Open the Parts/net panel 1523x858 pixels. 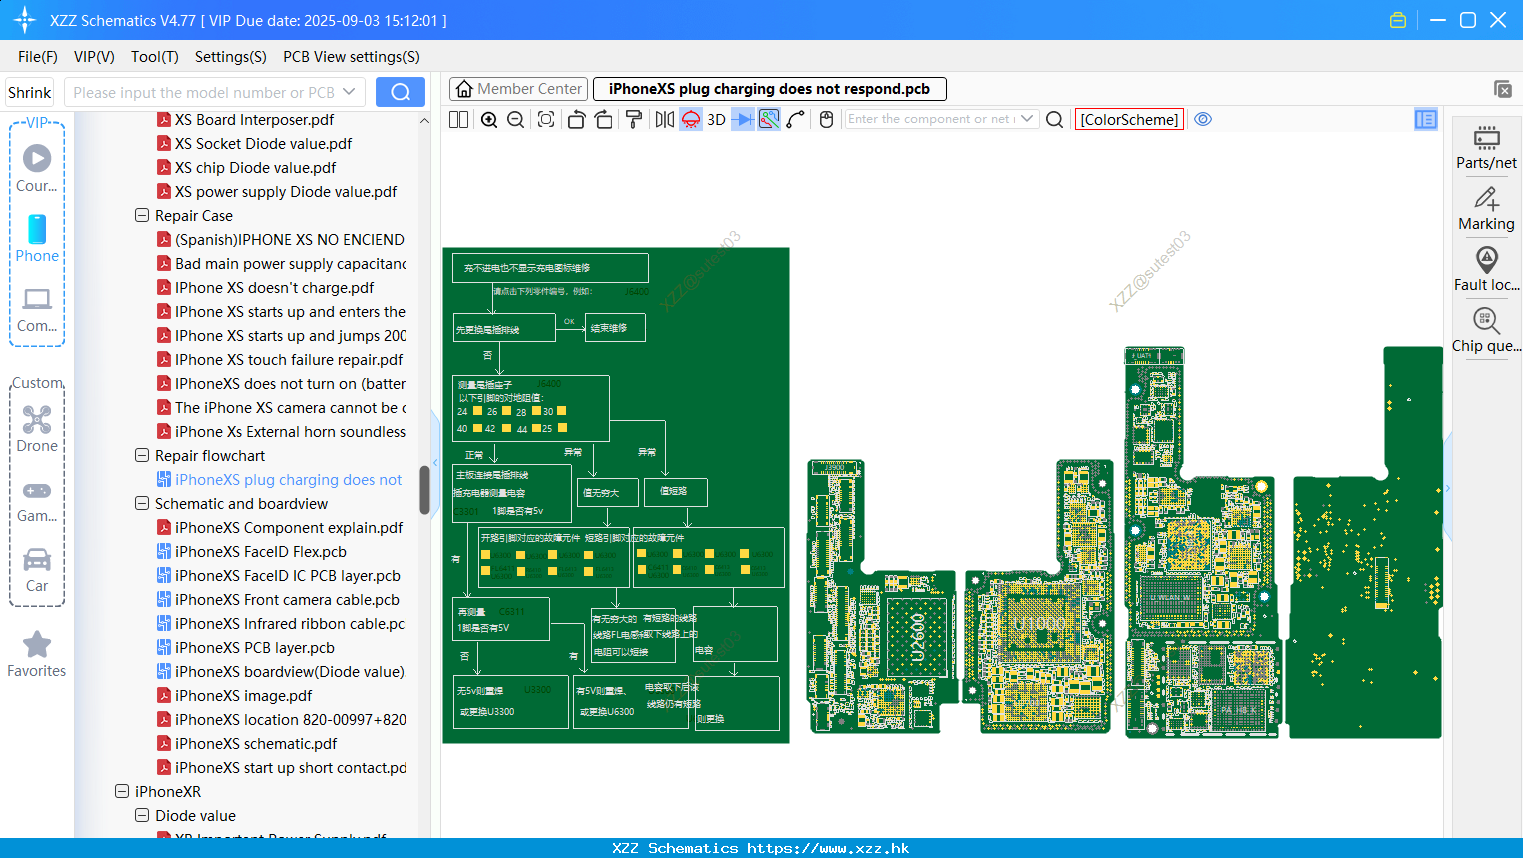[1486, 147]
